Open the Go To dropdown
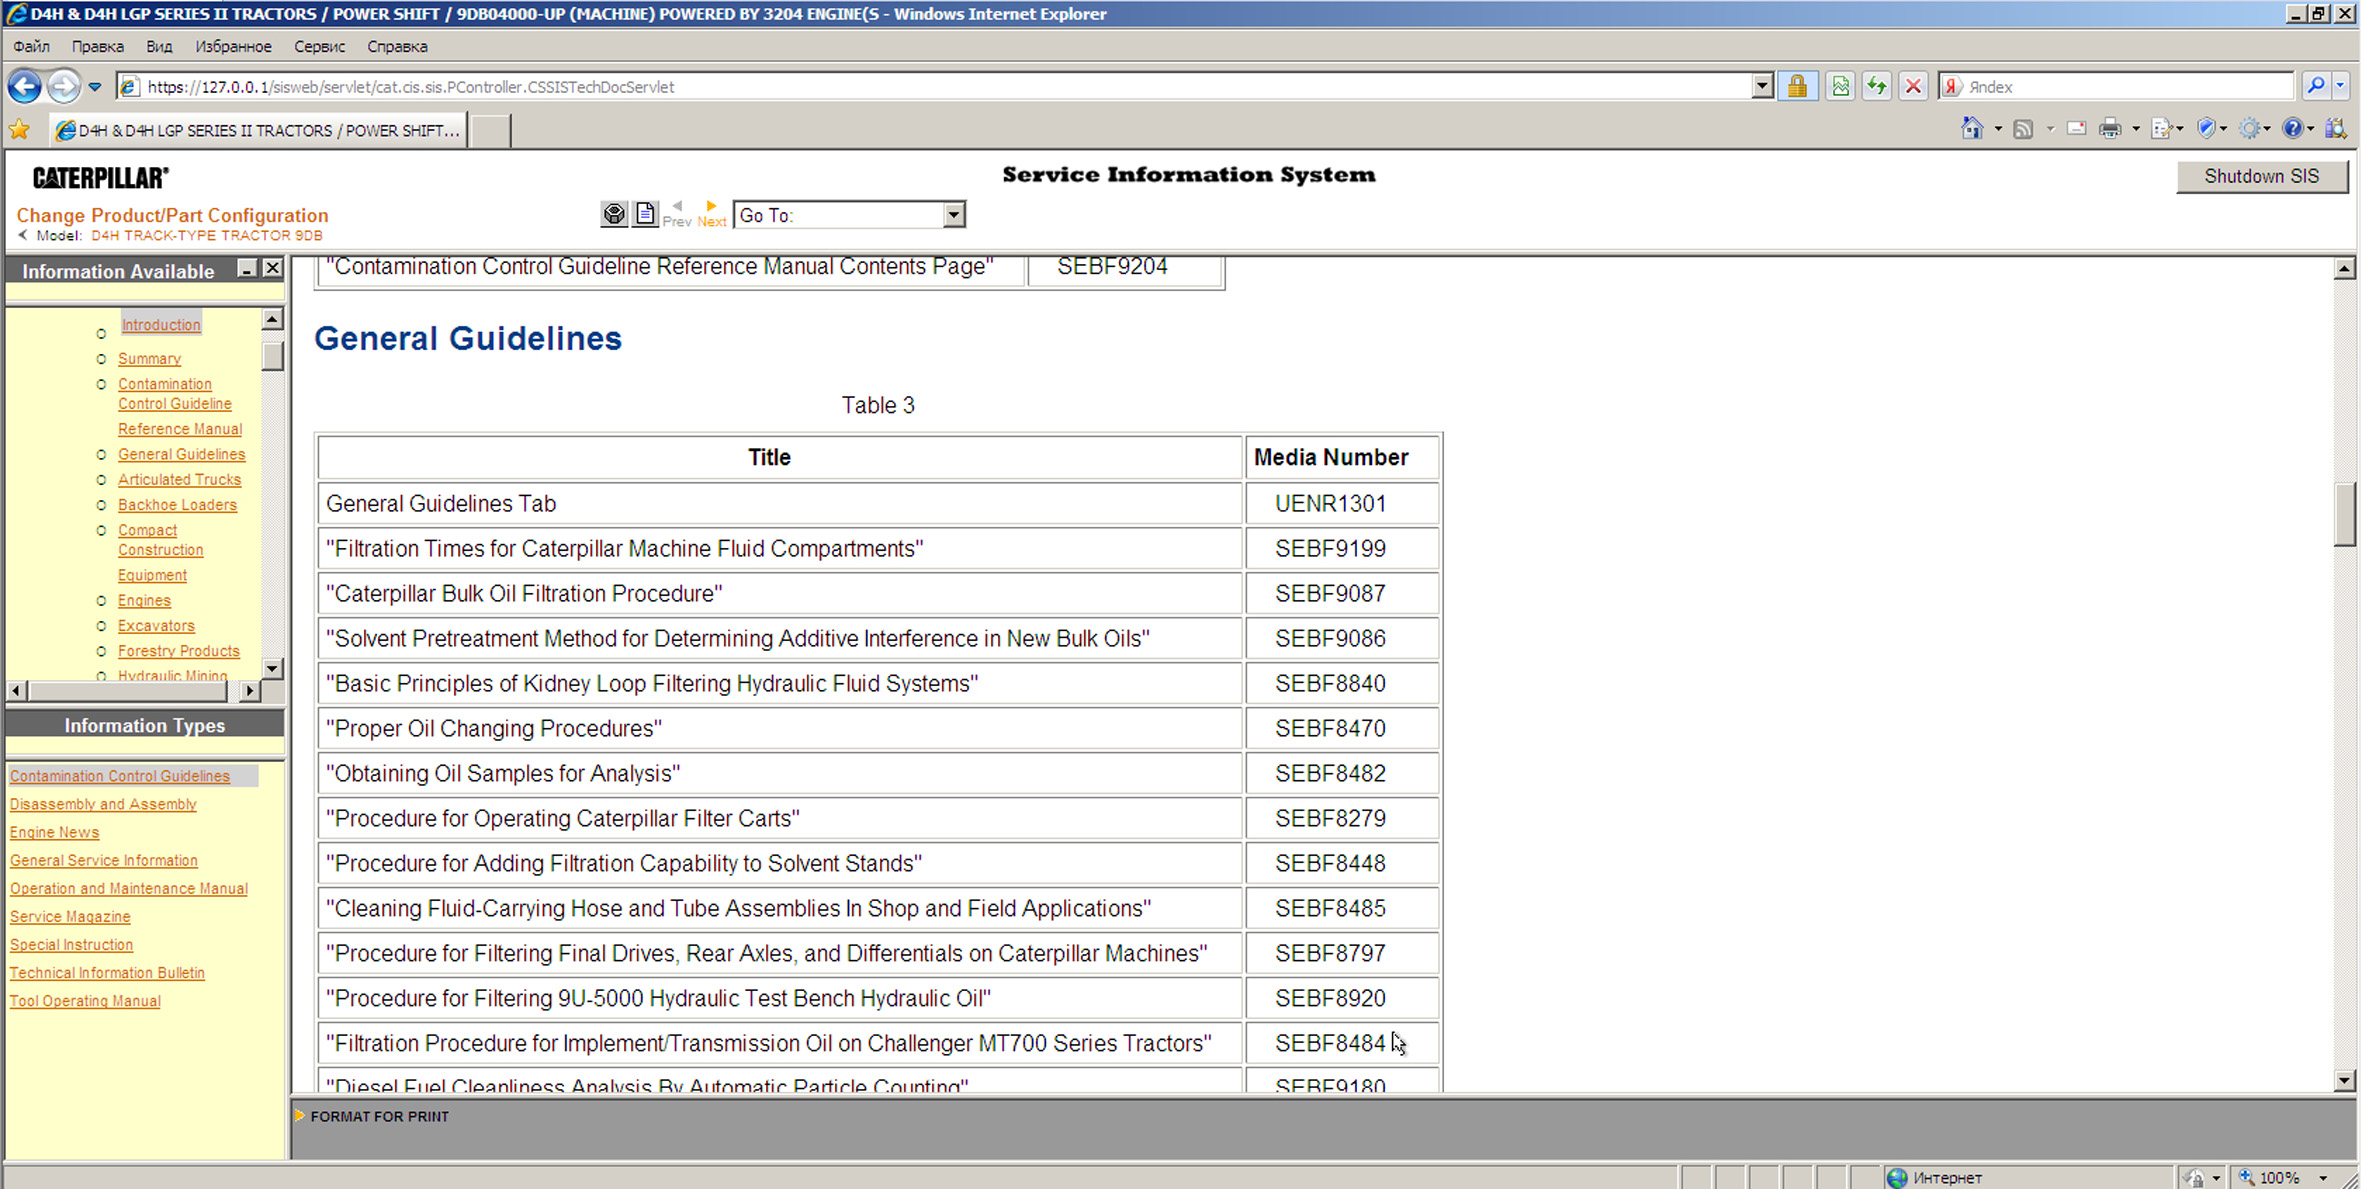Screen dimensions: 2362x1189 point(953,215)
